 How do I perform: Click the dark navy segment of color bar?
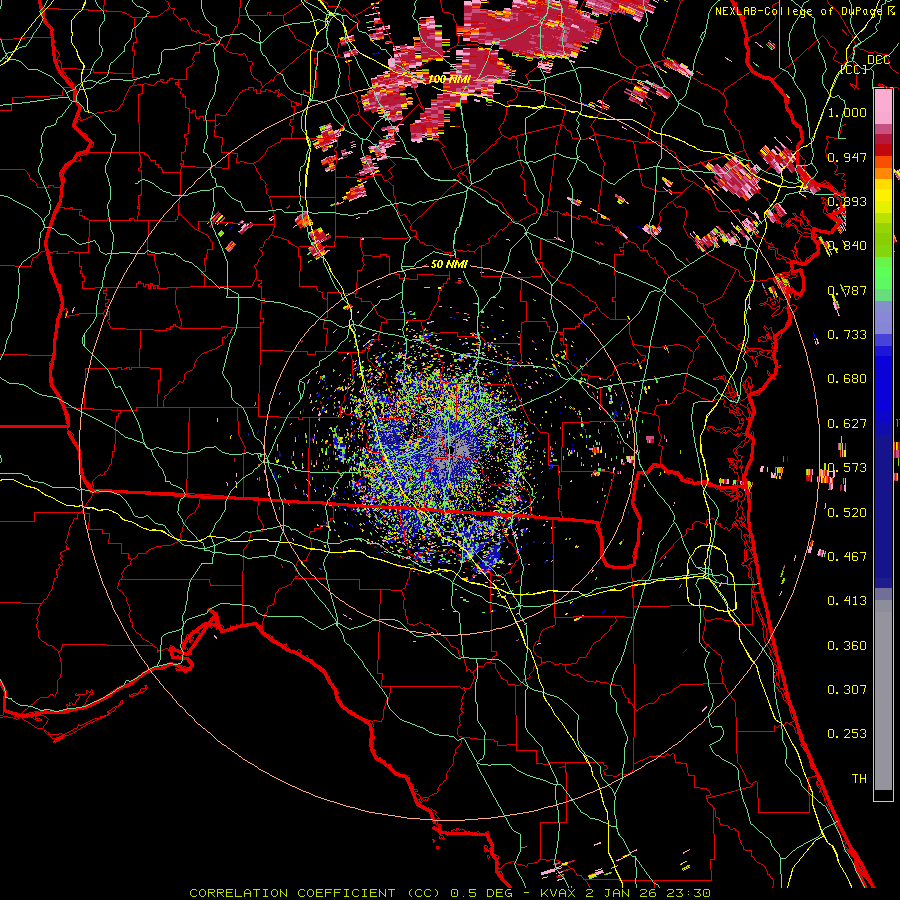click(883, 511)
